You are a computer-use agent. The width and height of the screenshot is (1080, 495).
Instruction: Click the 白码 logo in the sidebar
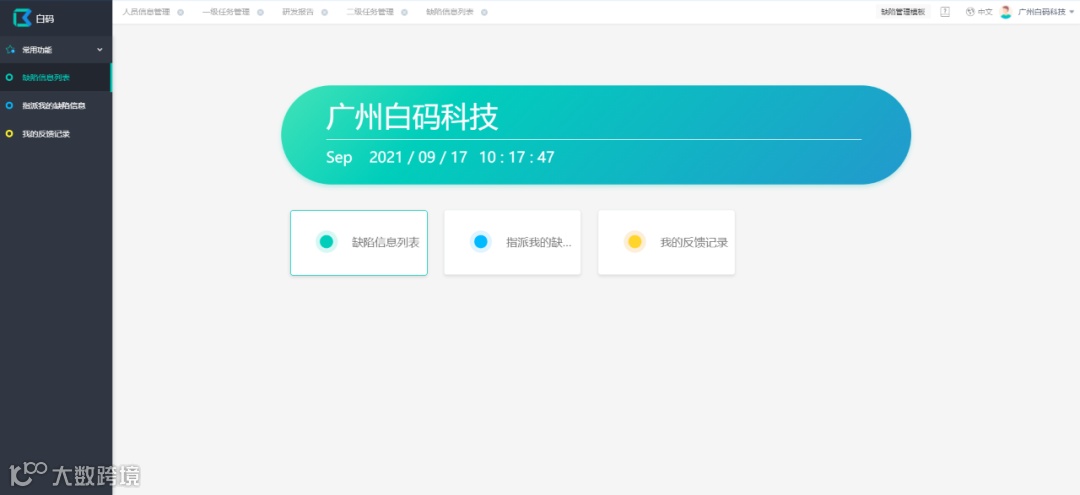[33, 18]
